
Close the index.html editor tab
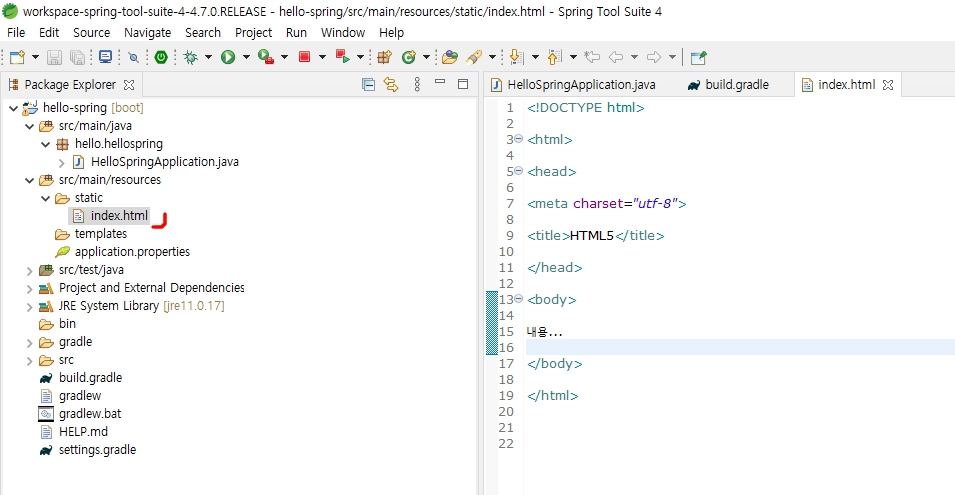click(x=887, y=85)
